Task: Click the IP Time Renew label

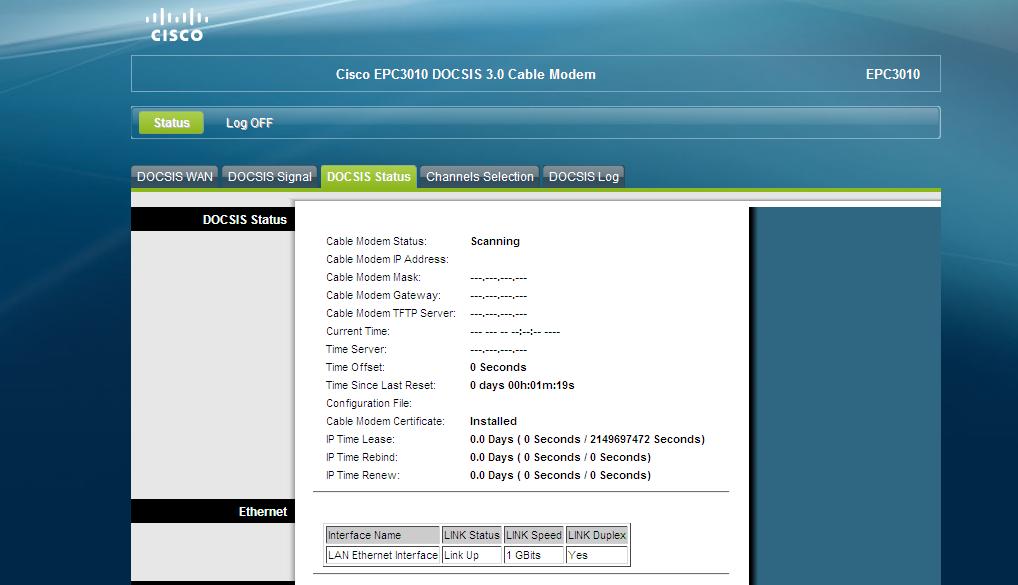Action: pyautogui.click(x=363, y=475)
